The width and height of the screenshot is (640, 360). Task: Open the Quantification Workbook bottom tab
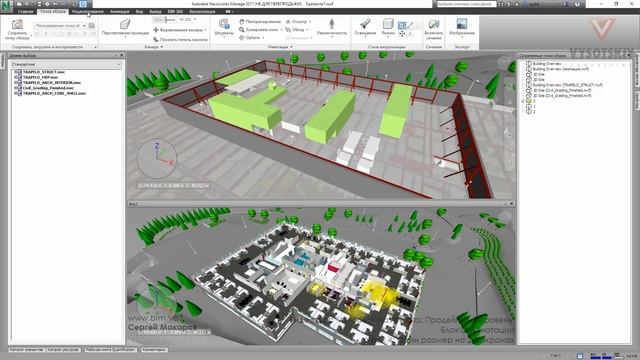110,350
